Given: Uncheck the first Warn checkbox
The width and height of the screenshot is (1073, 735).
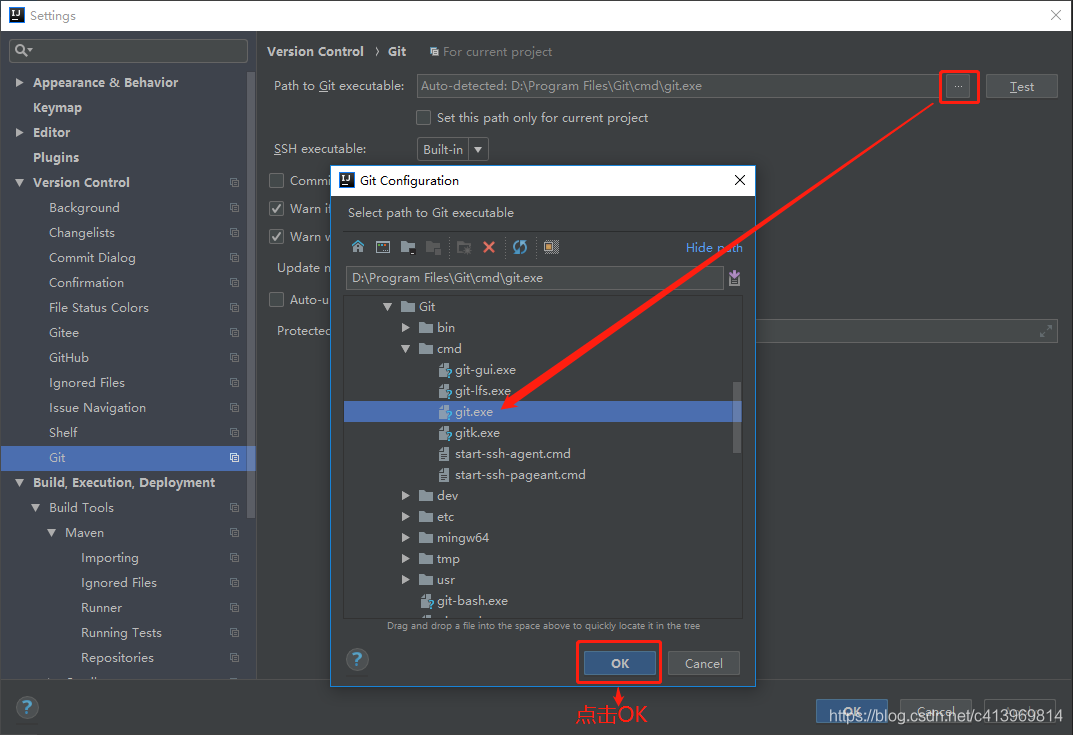Looking at the screenshot, I should [276, 209].
